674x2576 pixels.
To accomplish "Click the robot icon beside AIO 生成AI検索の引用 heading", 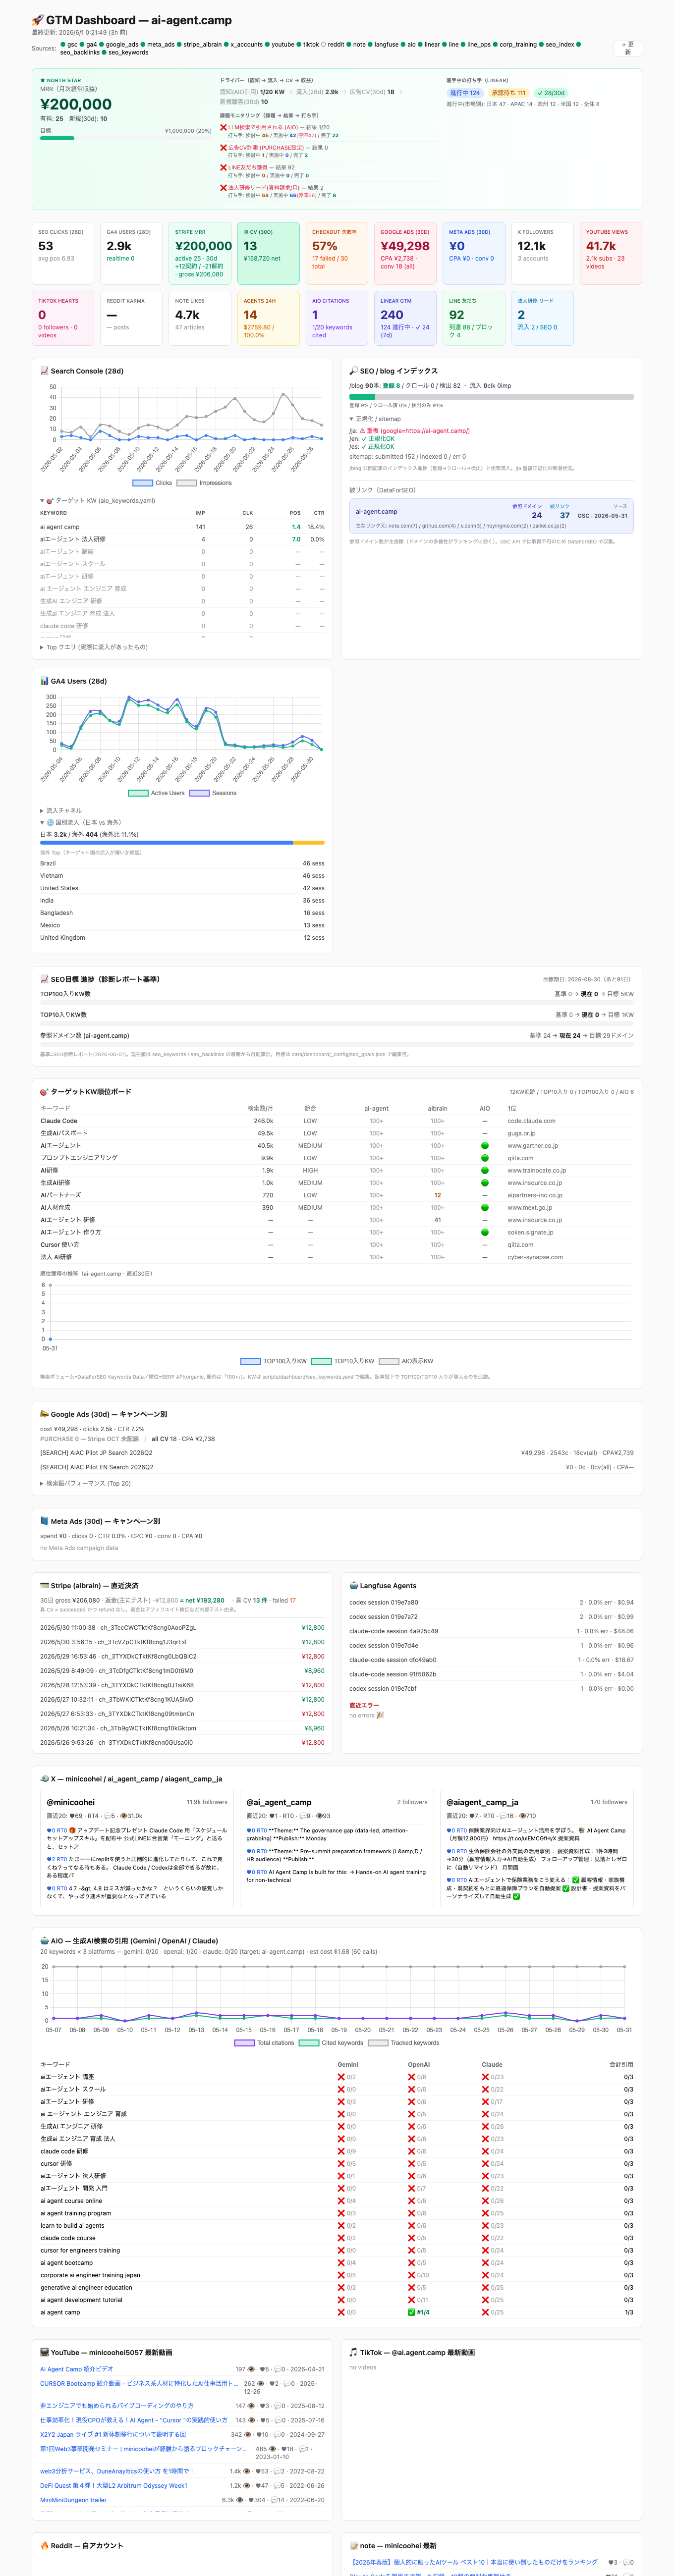I will pos(44,1941).
